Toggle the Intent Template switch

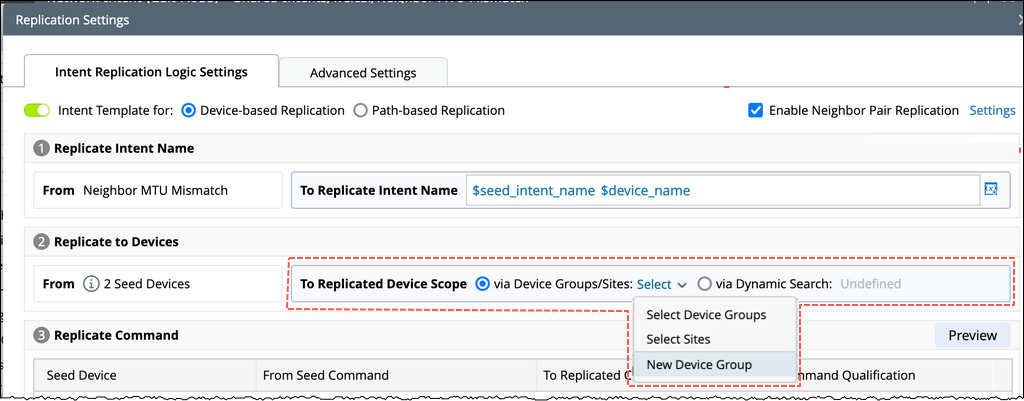pyautogui.click(x=37, y=110)
